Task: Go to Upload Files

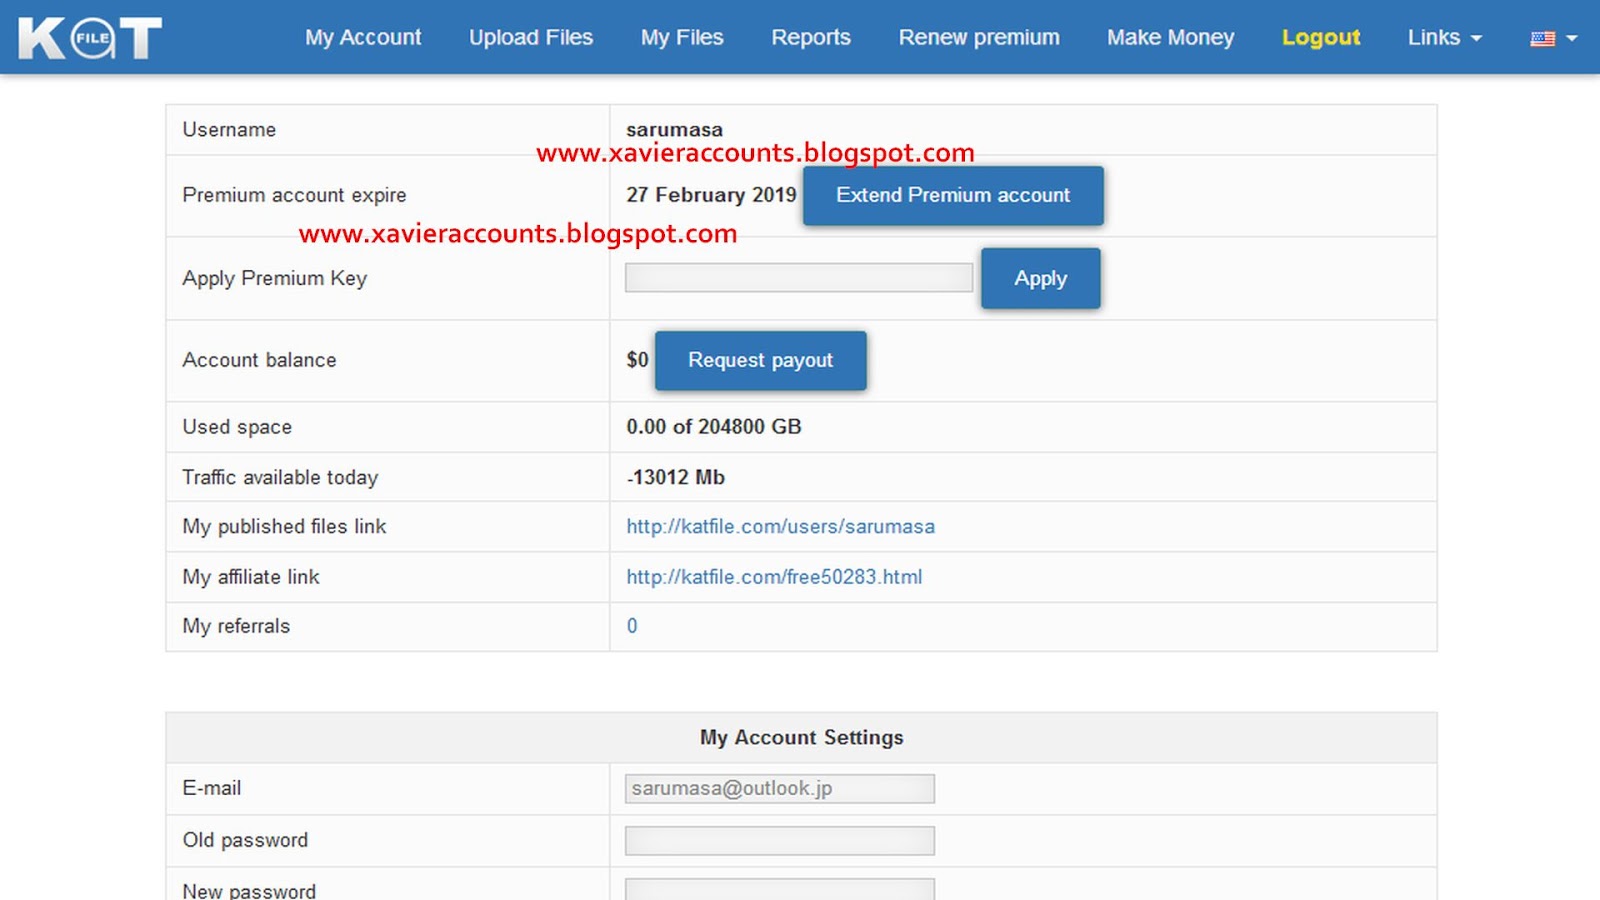Action: [x=531, y=37]
